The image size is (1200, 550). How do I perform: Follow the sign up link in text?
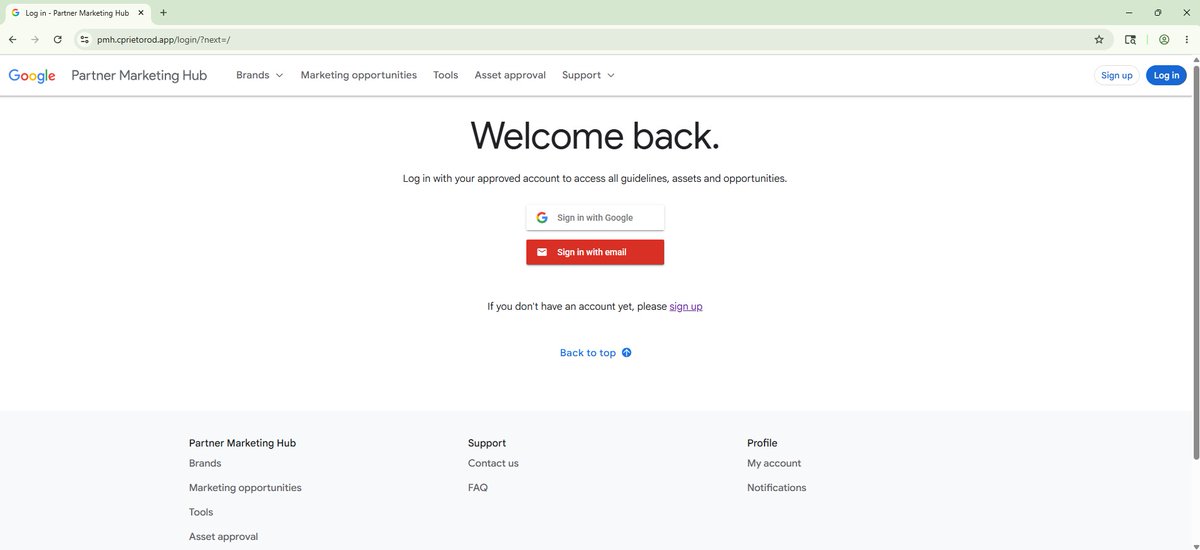click(x=686, y=307)
